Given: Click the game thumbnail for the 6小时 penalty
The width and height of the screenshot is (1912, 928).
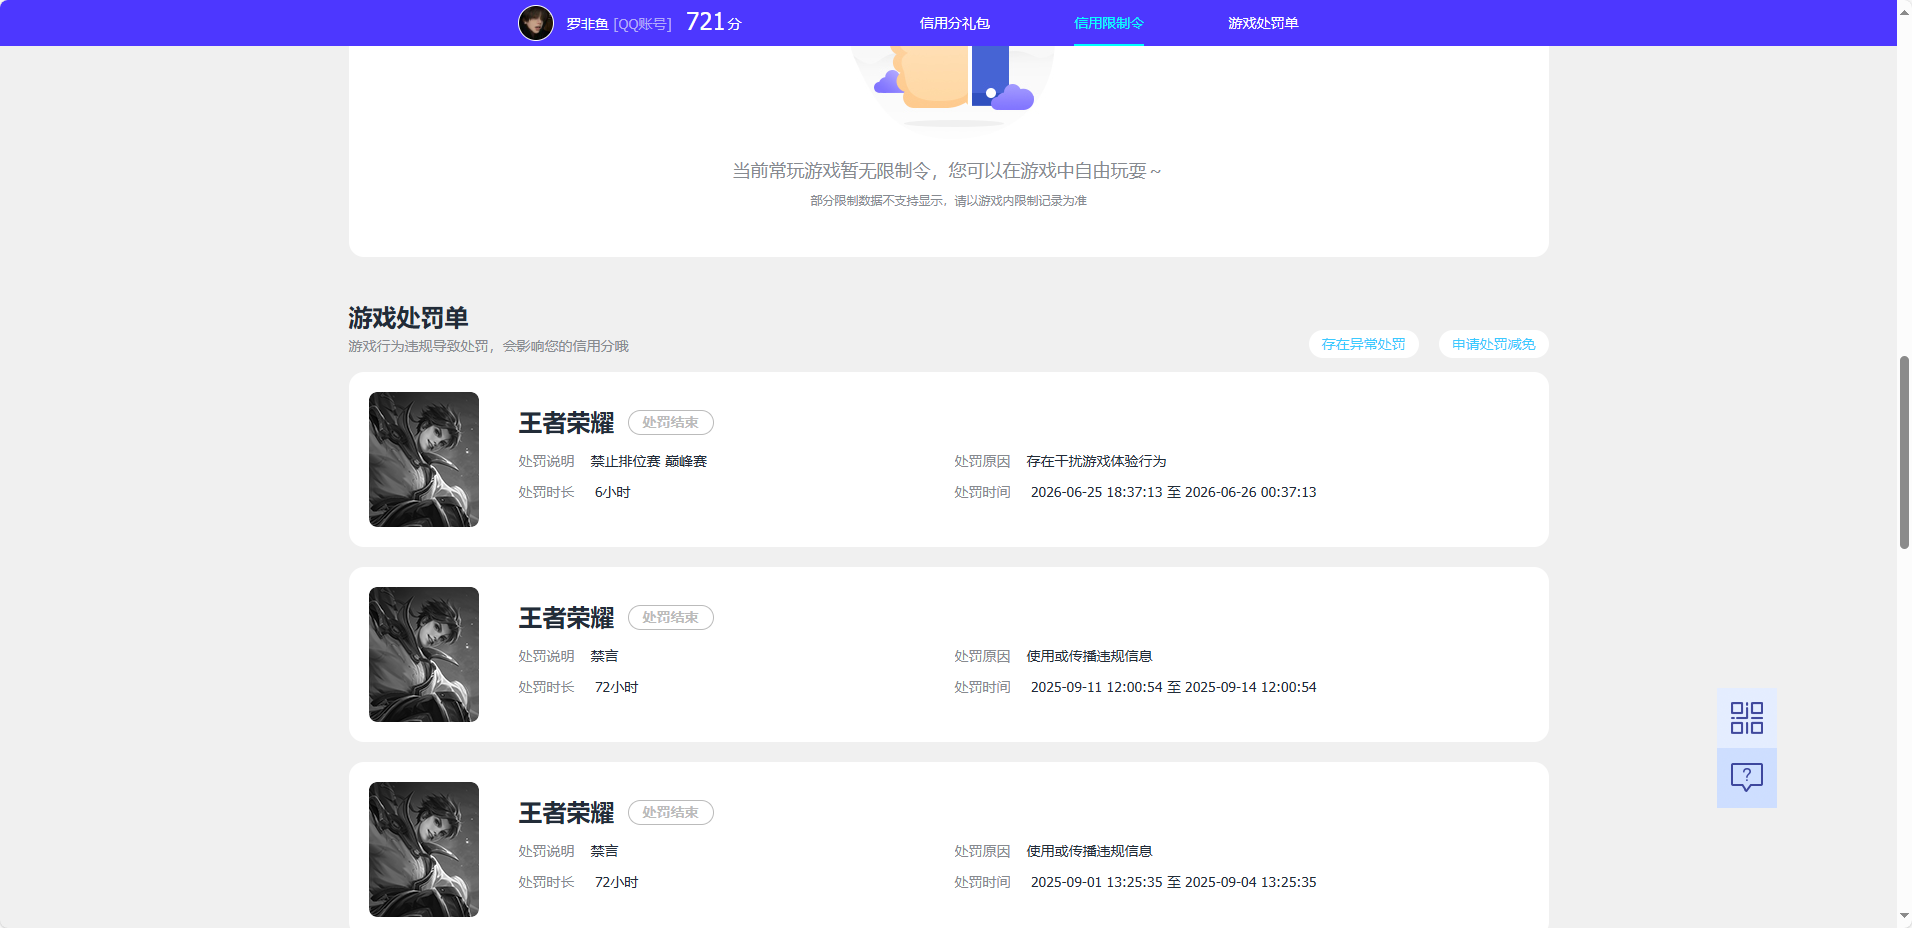Looking at the screenshot, I should click(x=424, y=460).
